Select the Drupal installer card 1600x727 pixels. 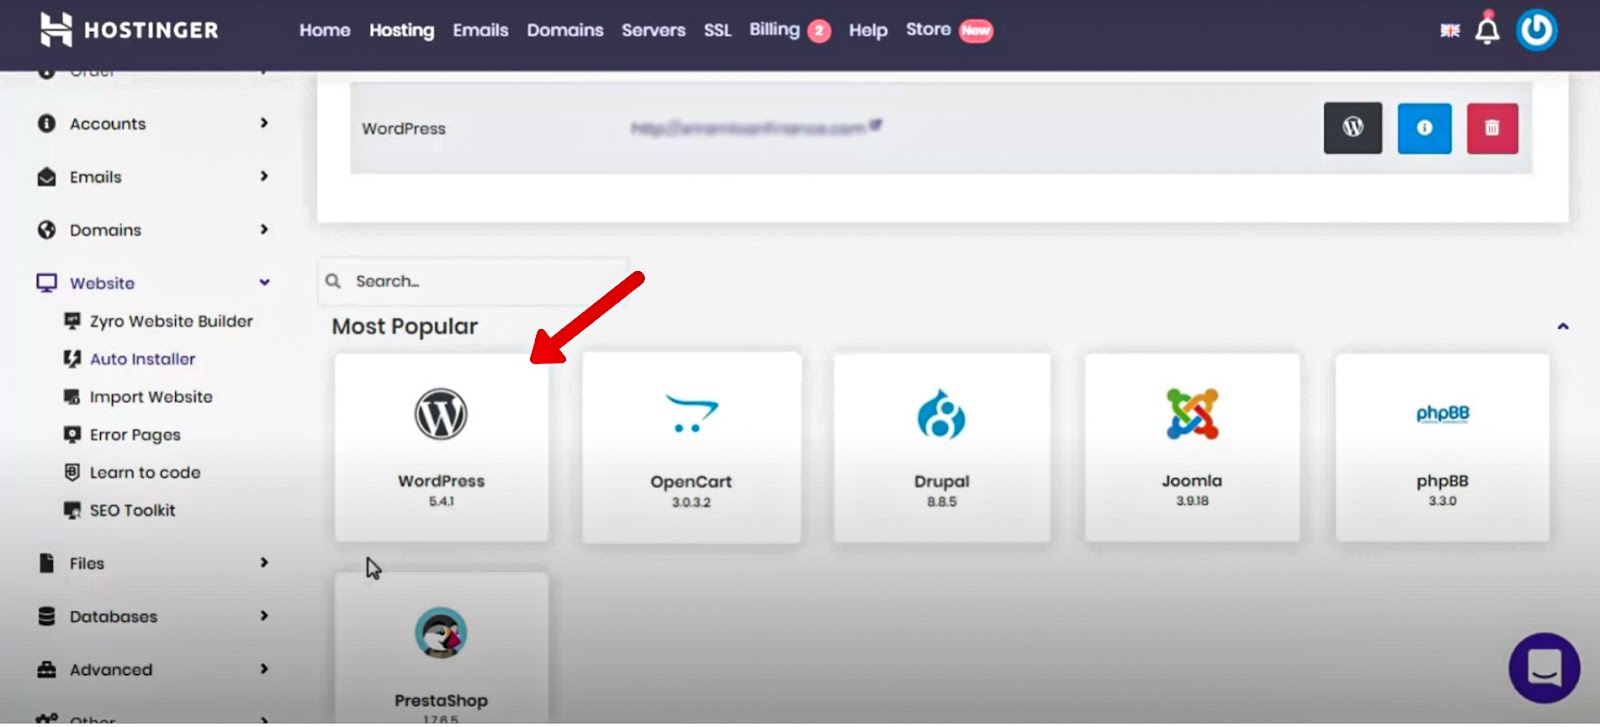[x=942, y=447]
